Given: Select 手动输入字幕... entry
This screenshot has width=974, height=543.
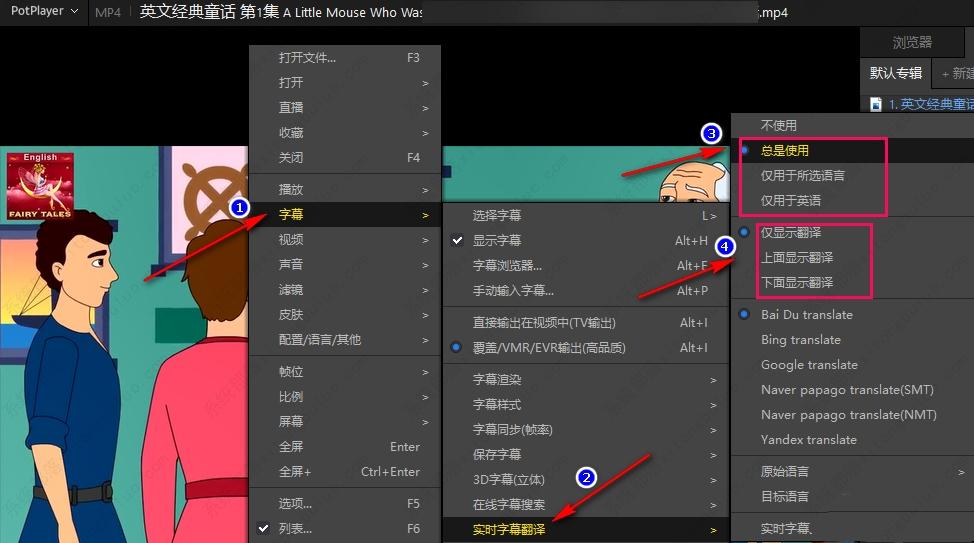Looking at the screenshot, I should [x=586, y=290].
